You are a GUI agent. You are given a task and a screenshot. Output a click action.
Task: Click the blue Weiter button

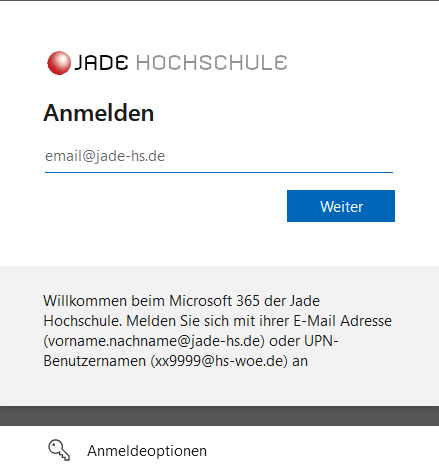[x=341, y=206]
